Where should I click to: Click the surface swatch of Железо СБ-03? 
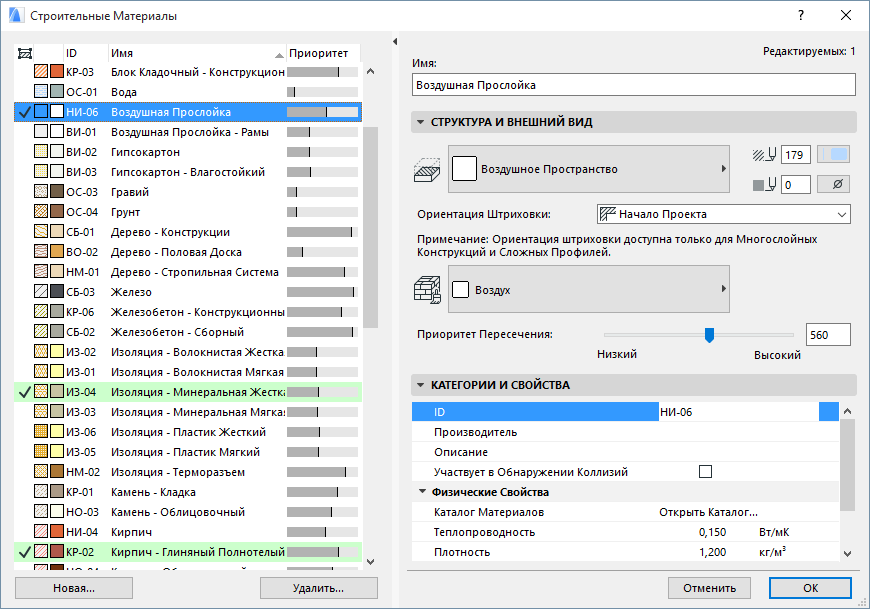coord(57,291)
